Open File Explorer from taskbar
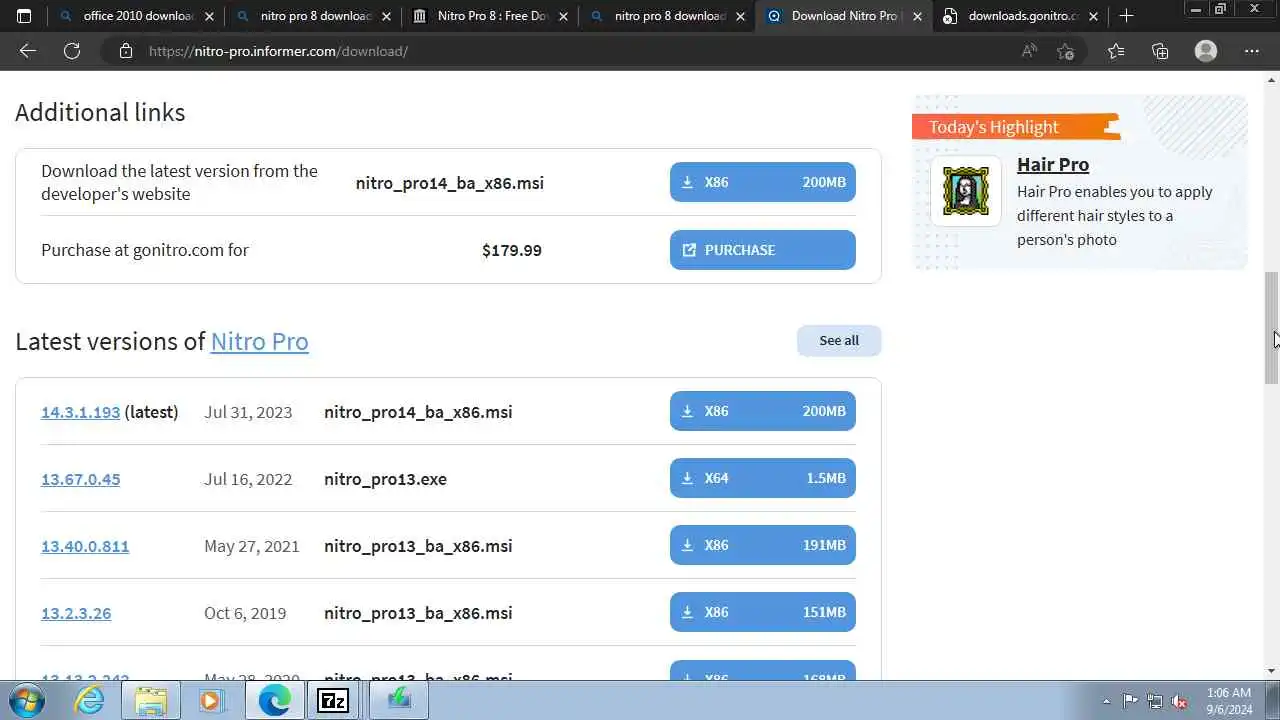 point(151,701)
